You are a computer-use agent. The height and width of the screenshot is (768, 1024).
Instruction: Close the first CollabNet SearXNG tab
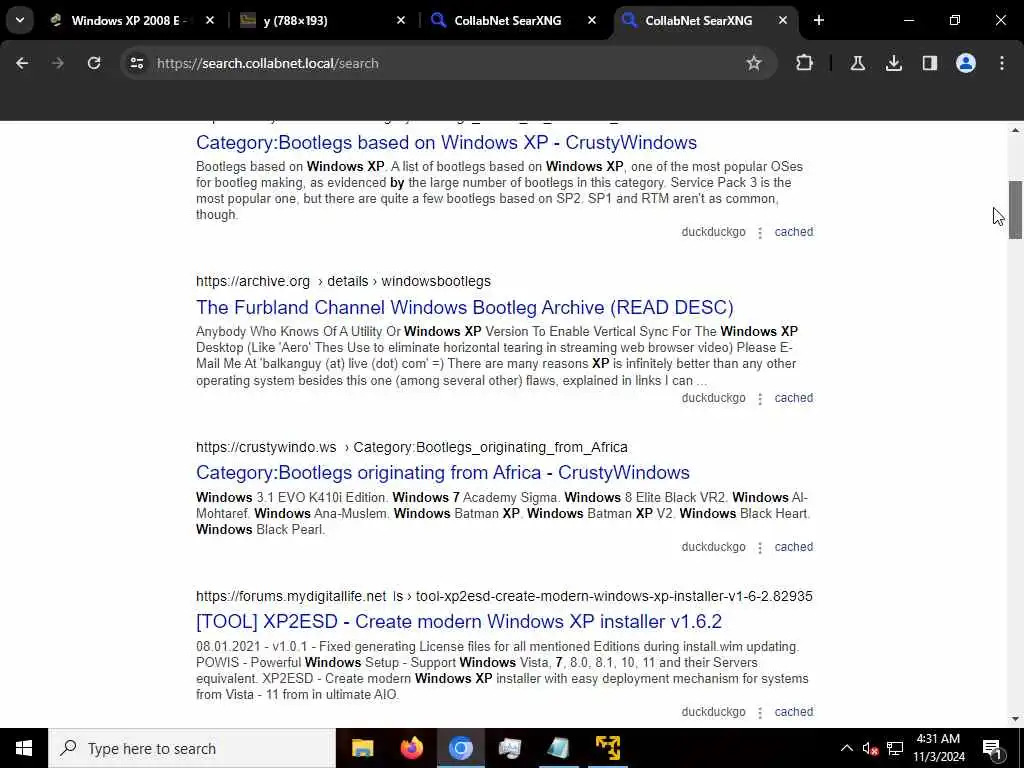click(592, 20)
